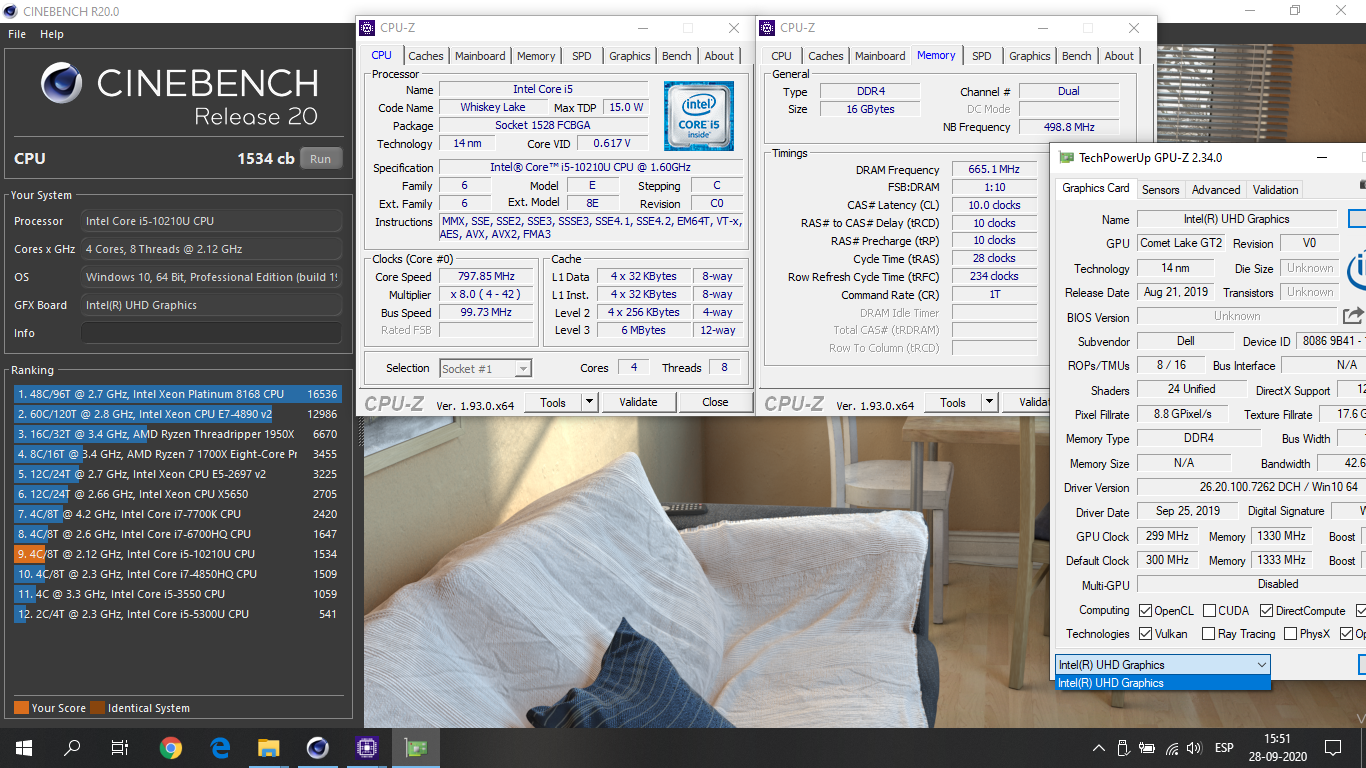
Task: Open taskbar Search
Action: coord(72,747)
